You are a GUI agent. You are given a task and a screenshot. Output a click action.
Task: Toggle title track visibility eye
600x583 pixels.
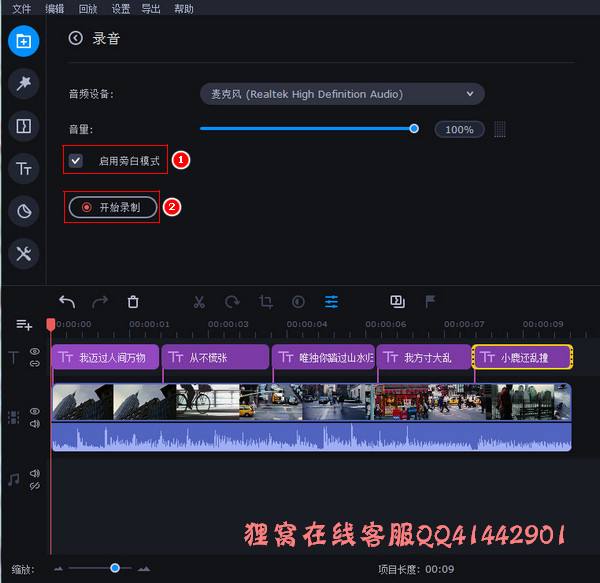35,351
